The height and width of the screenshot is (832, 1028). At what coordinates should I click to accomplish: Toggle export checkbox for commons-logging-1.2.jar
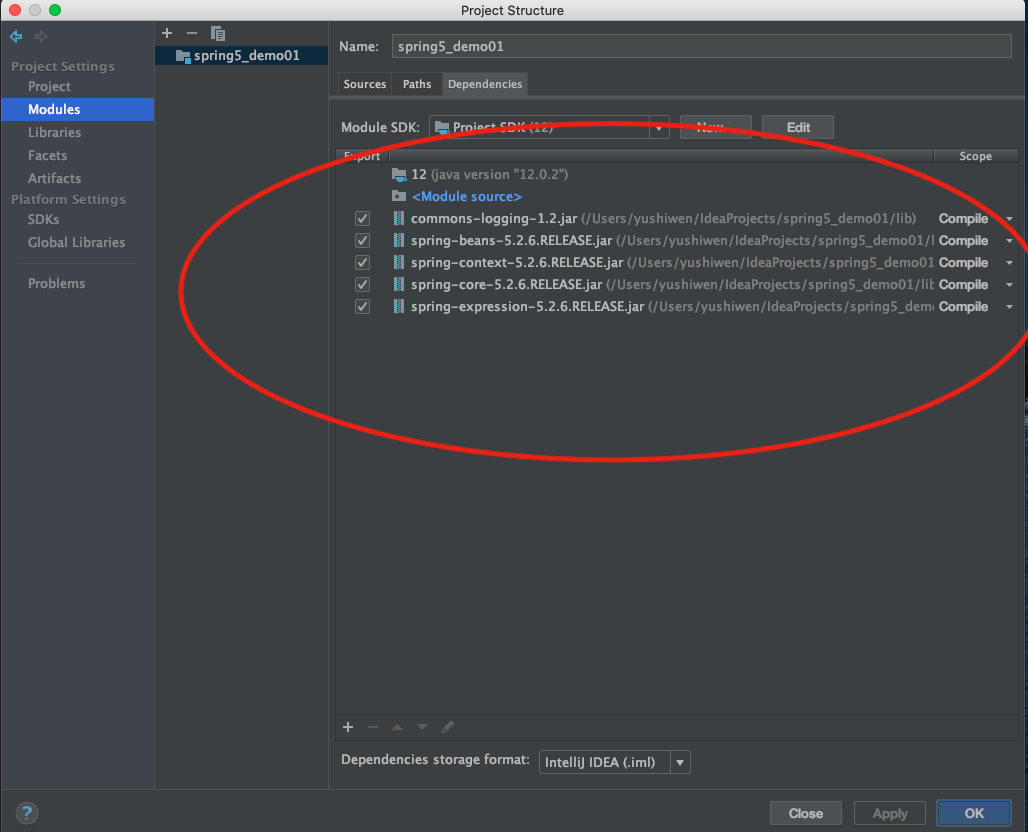coord(363,218)
